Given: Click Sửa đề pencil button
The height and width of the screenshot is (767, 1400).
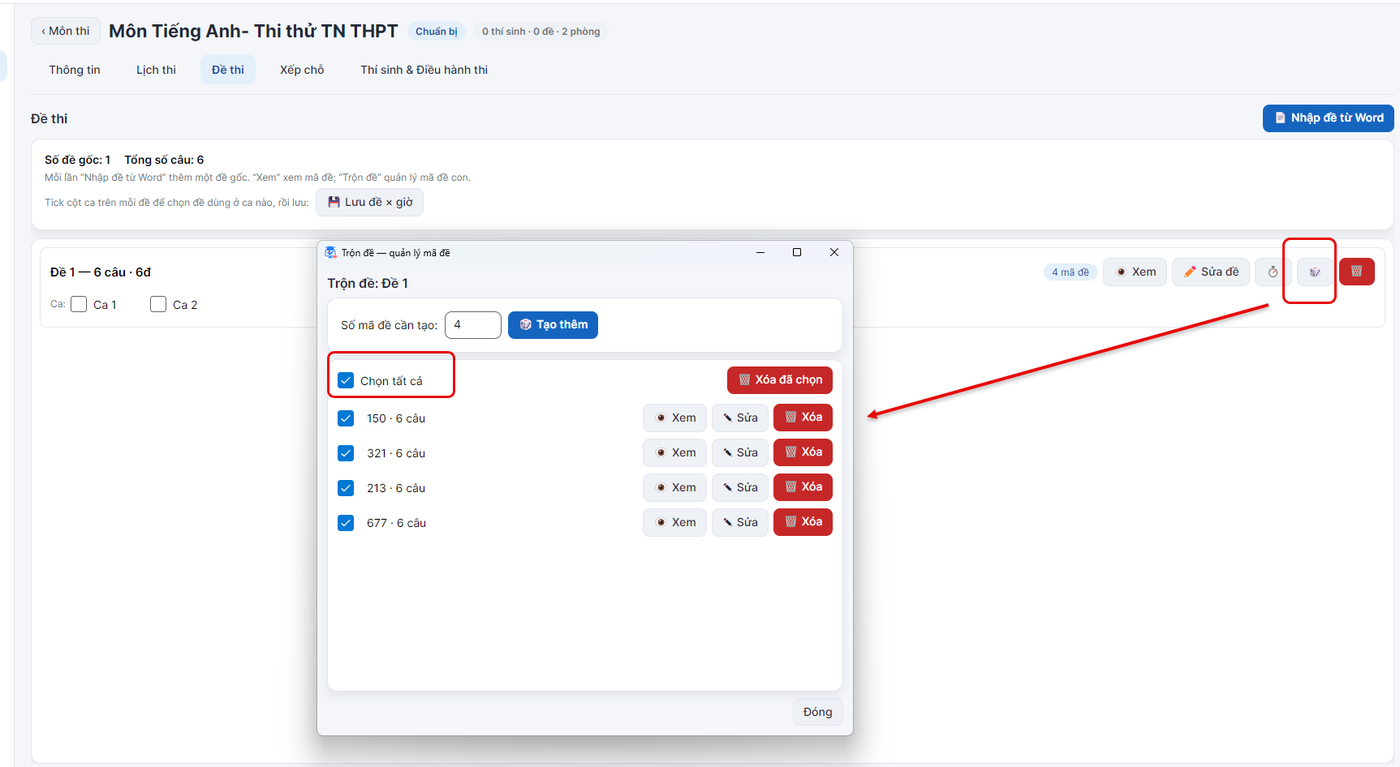Looking at the screenshot, I should pos(1210,272).
